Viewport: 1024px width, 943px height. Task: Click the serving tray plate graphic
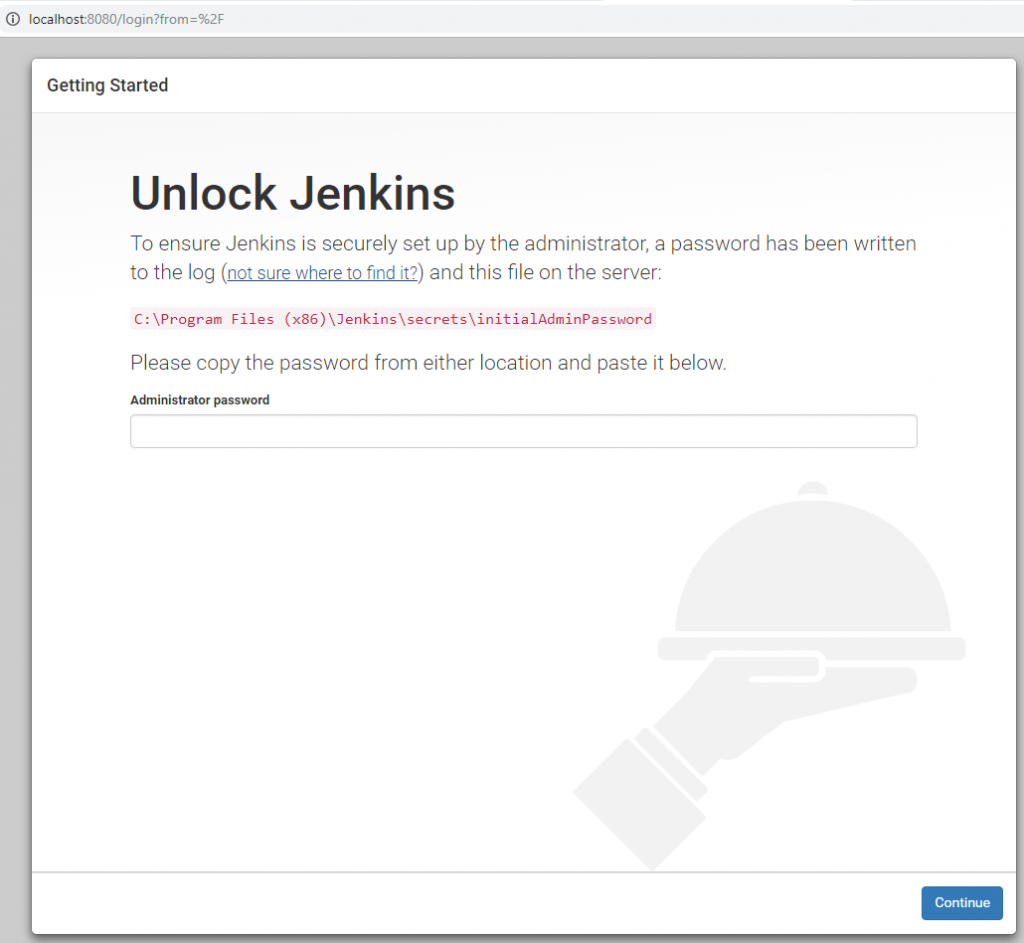(811, 648)
